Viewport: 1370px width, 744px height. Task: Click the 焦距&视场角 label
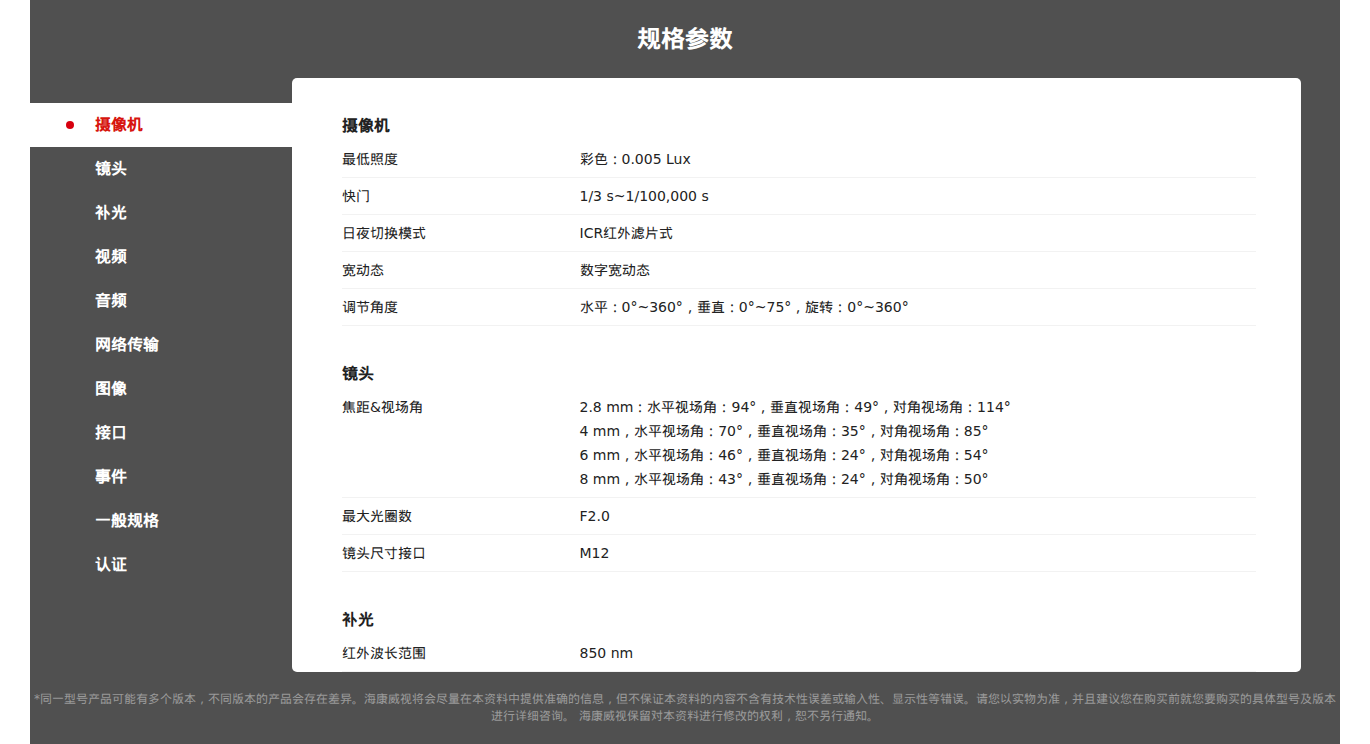382,407
